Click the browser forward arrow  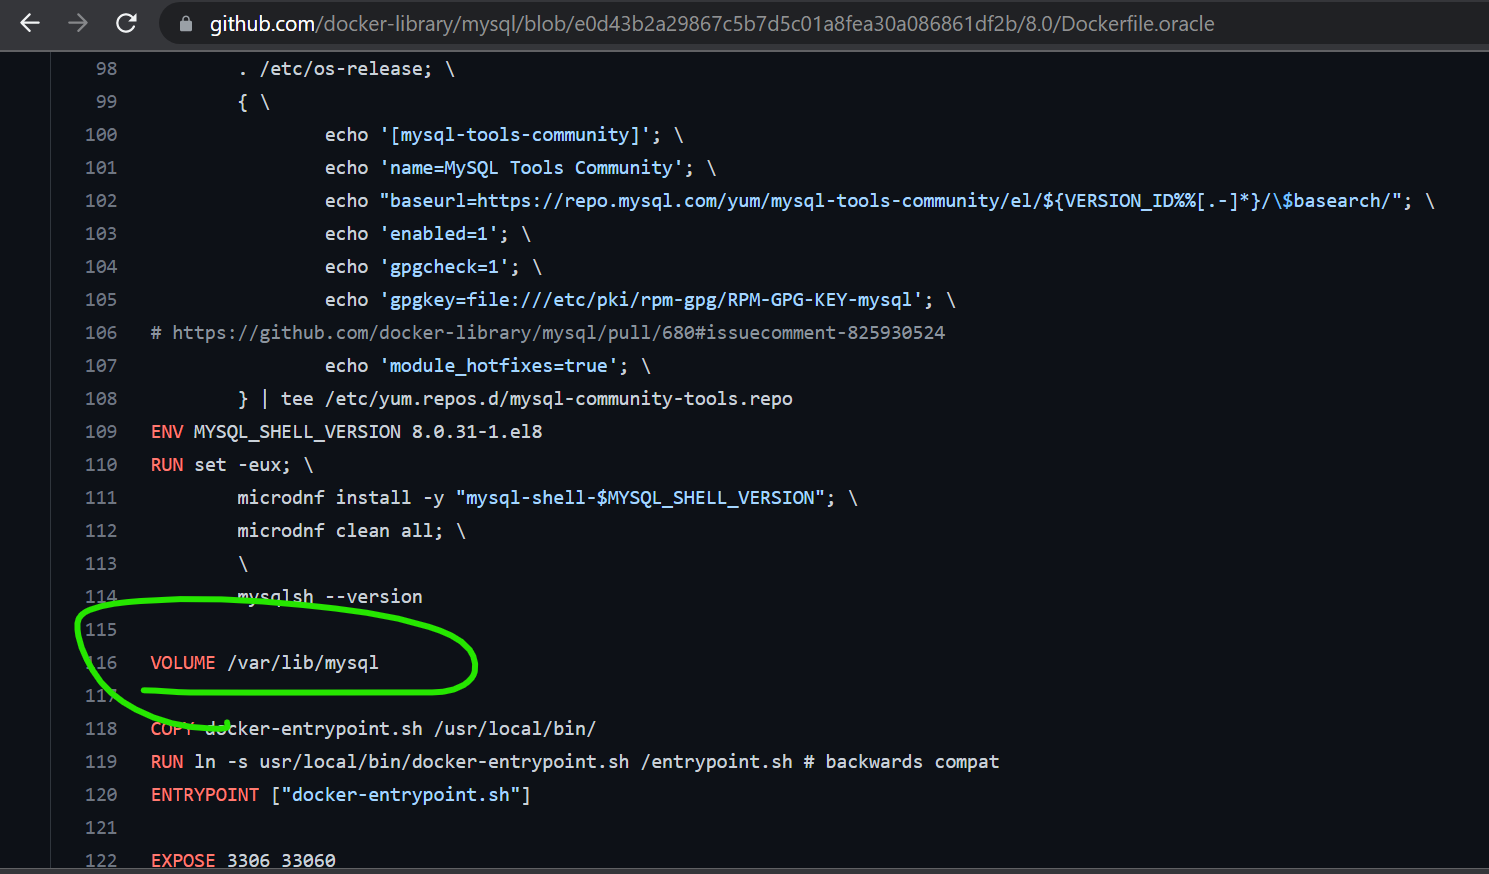coord(78,23)
